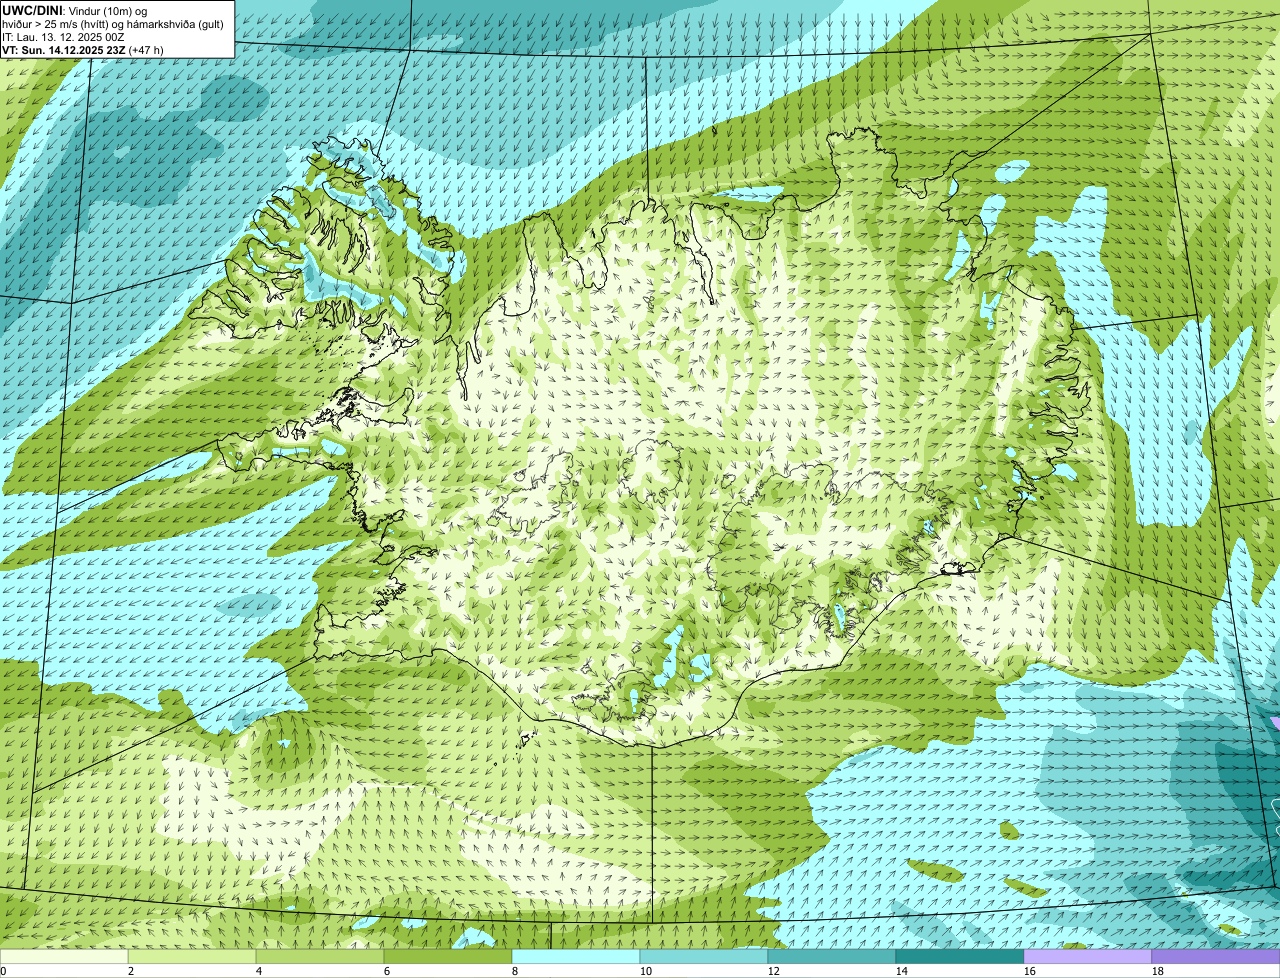Click the "18" label on the color scale

1158,971
